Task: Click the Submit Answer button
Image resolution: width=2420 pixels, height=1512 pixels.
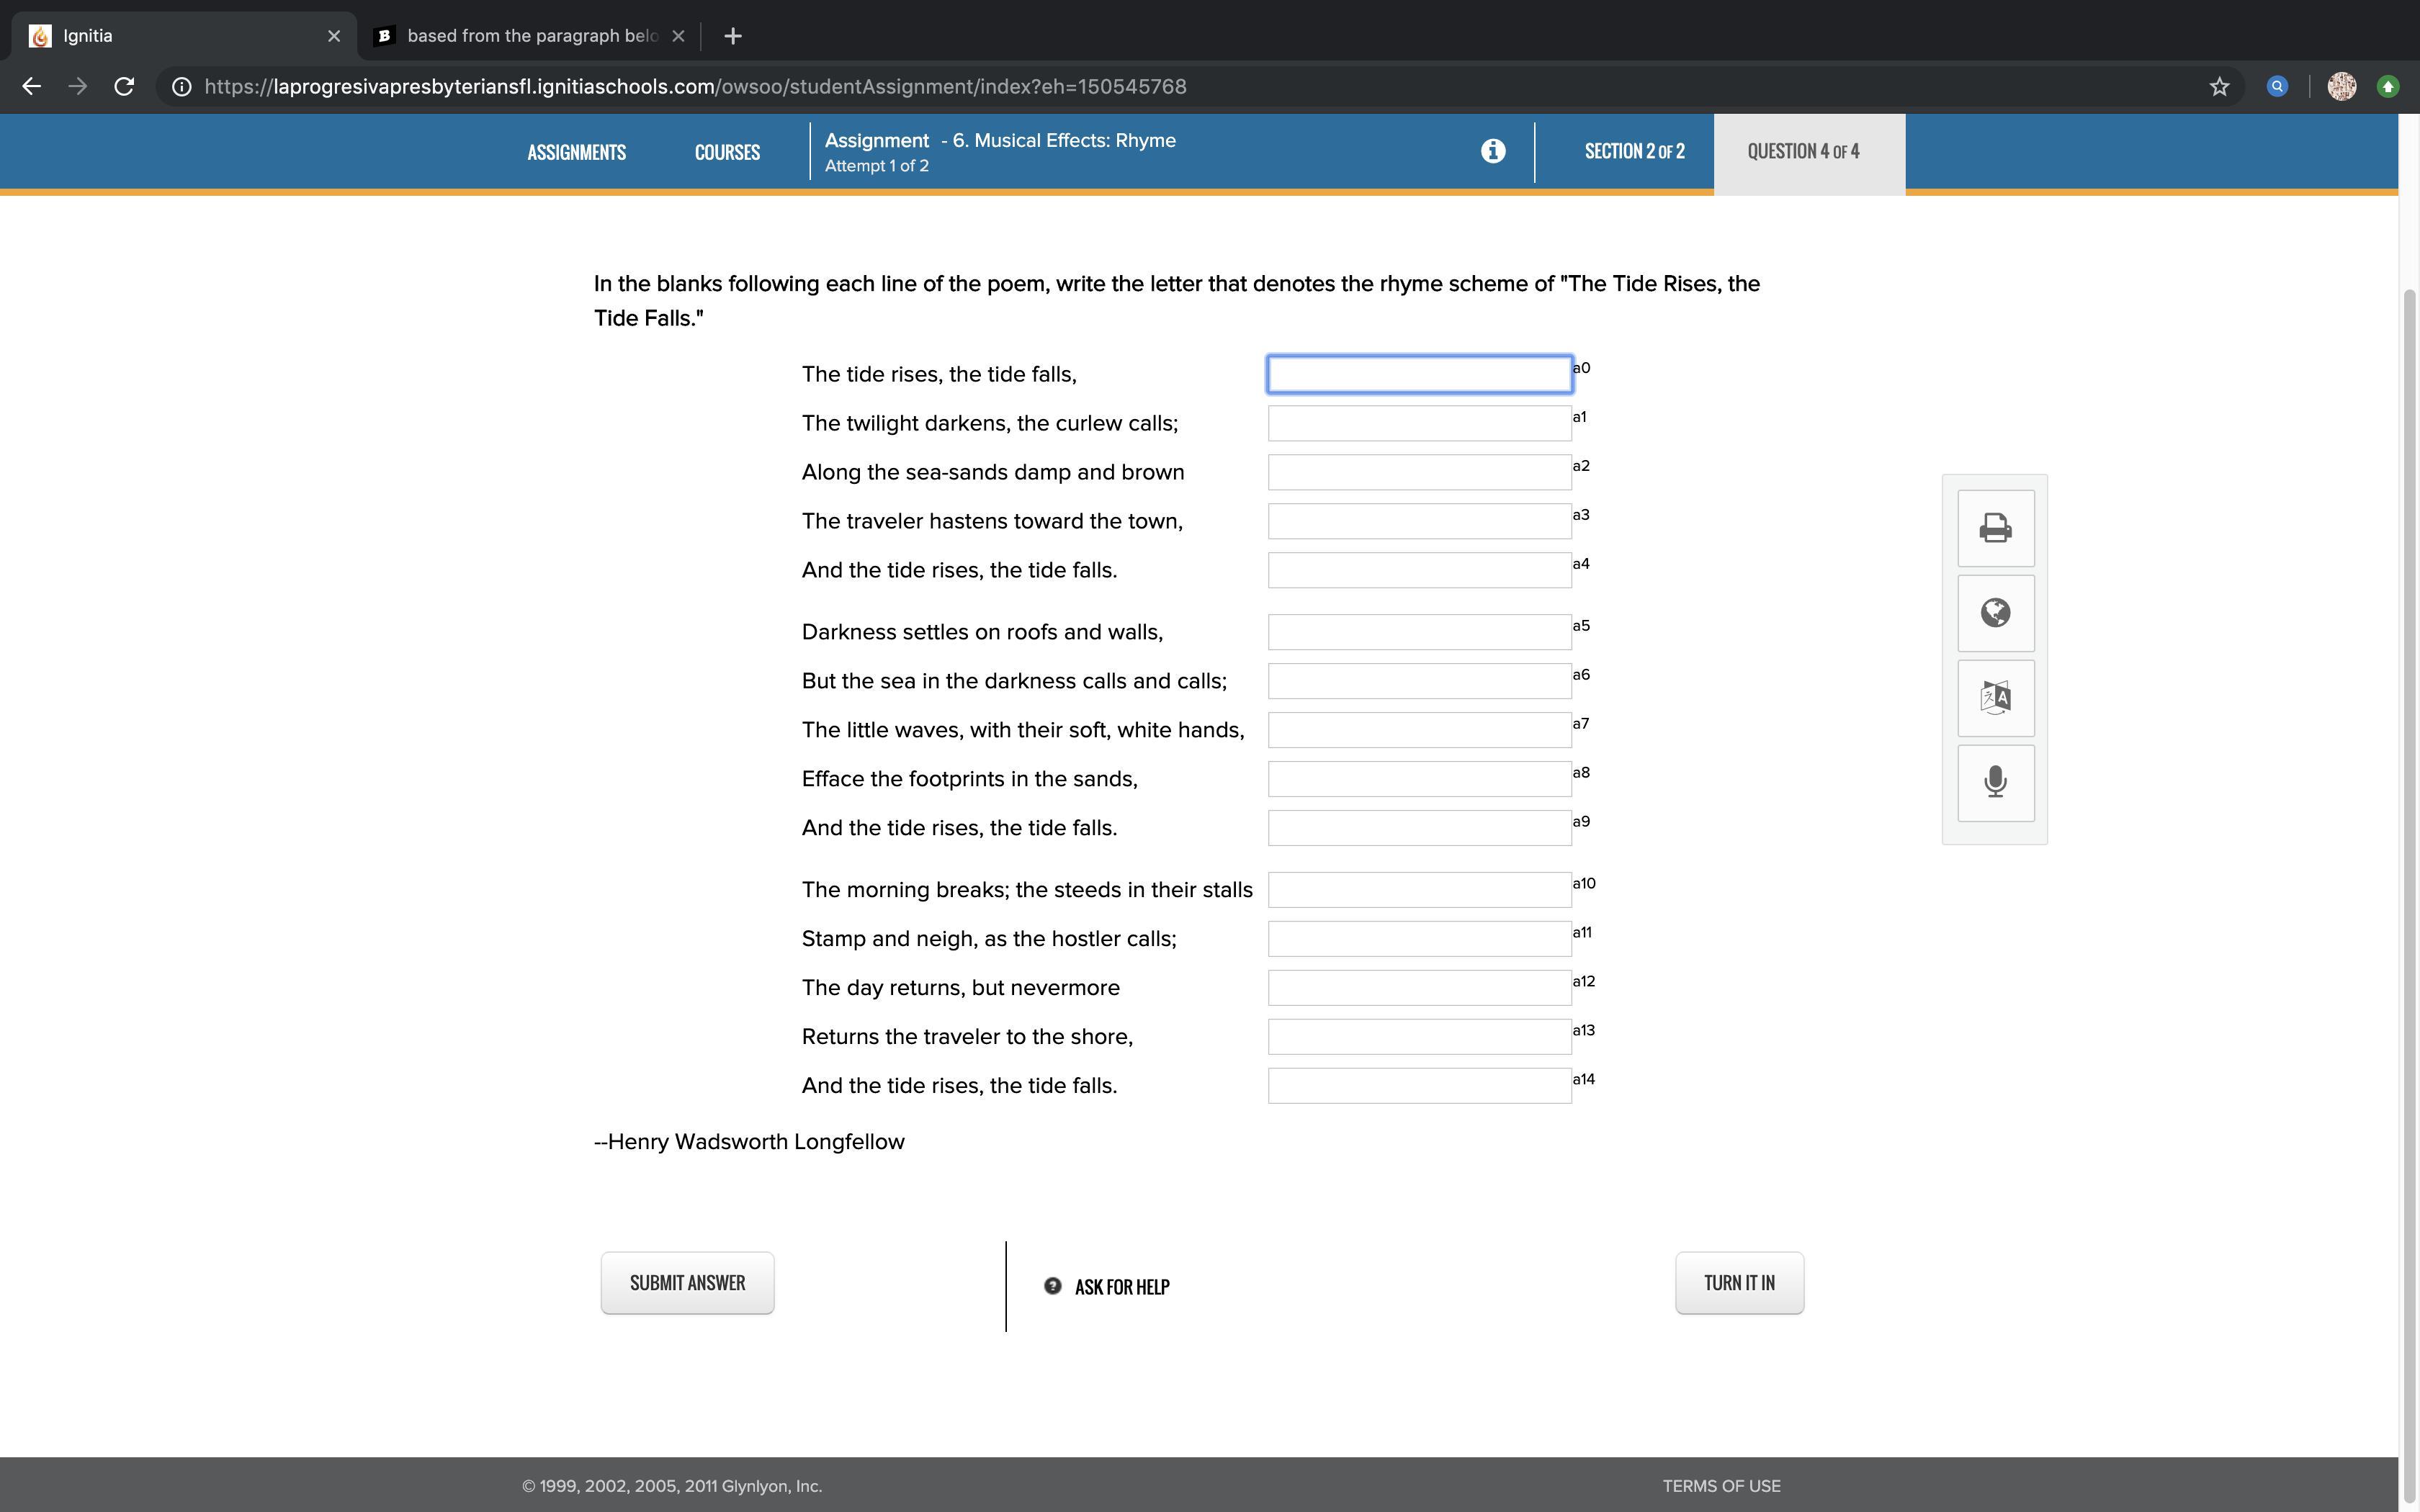Action: (x=687, y=1283)
